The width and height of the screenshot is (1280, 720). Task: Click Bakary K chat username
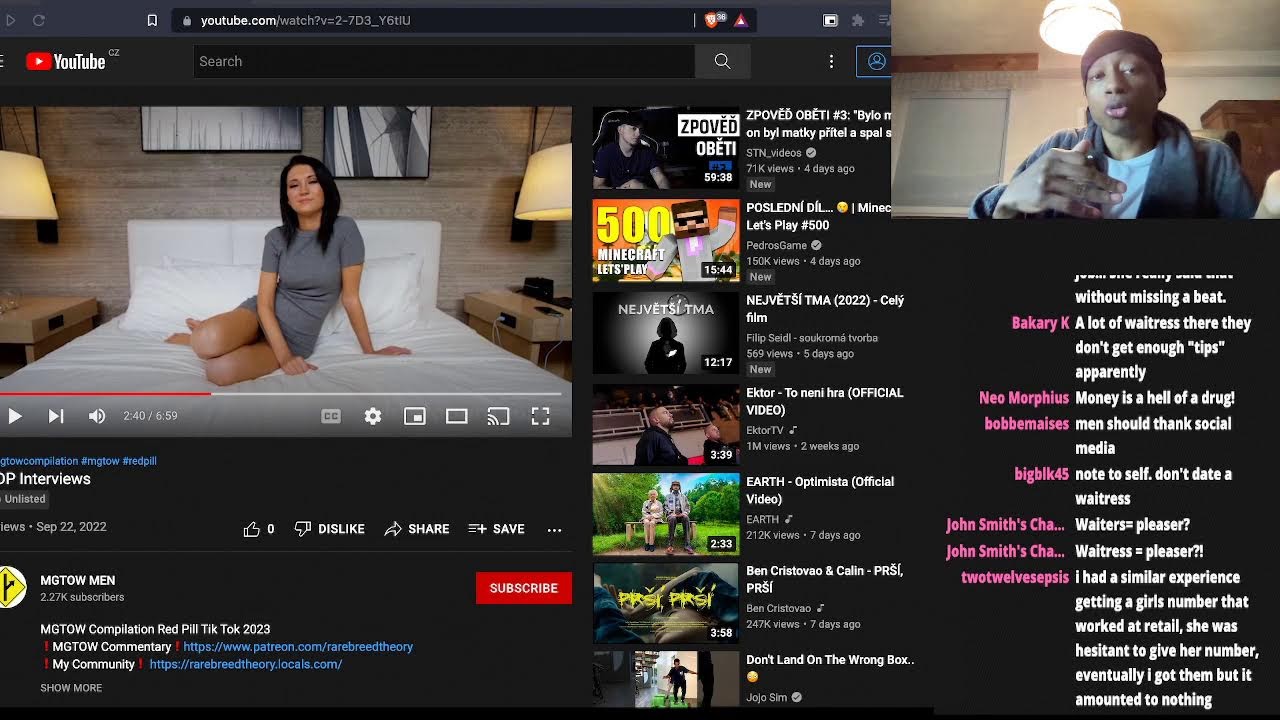click(x=1040, y=323)
